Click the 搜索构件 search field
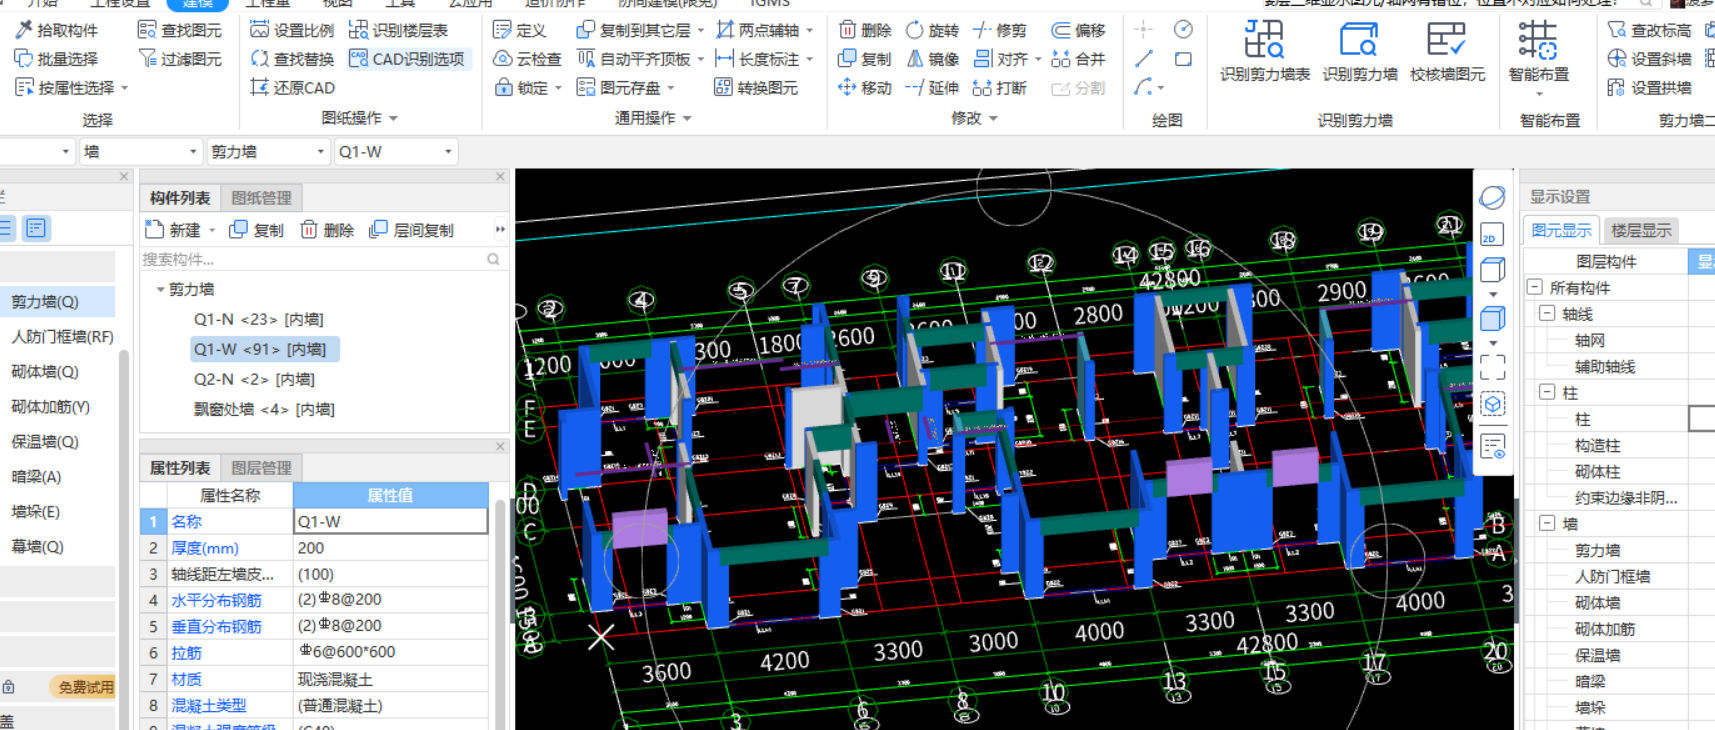1715x730 pixels. click(x=321, y=259)
